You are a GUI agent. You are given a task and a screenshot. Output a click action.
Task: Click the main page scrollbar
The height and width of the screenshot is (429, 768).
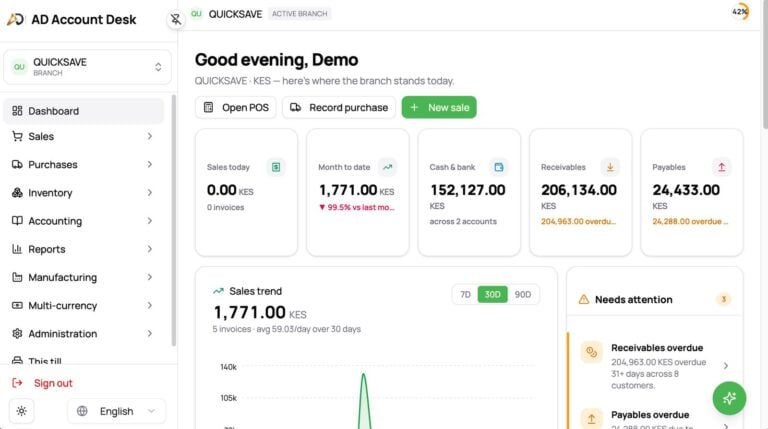coord(765,65)
